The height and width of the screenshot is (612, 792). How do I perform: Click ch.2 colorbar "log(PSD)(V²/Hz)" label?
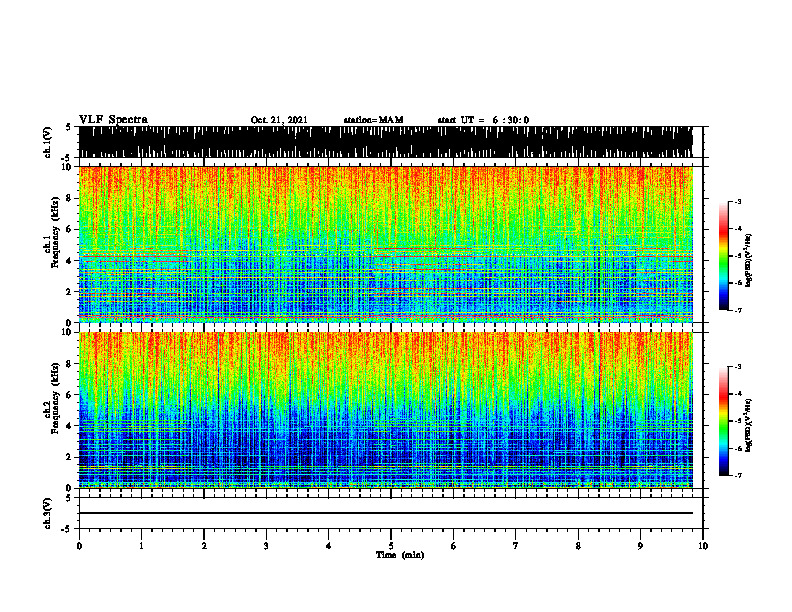tap(749, 425)
